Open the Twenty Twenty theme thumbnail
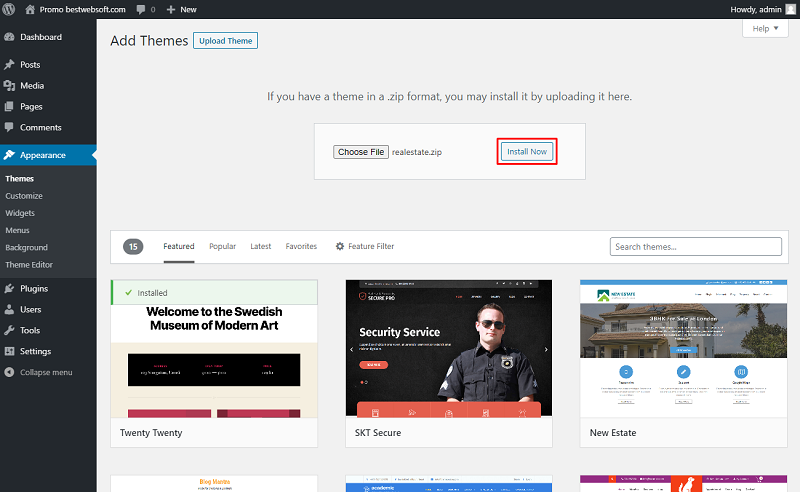 click(214, 349)
